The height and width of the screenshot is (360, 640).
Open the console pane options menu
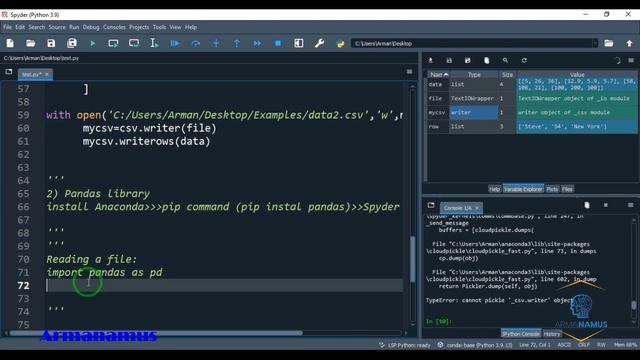[631, 205]
